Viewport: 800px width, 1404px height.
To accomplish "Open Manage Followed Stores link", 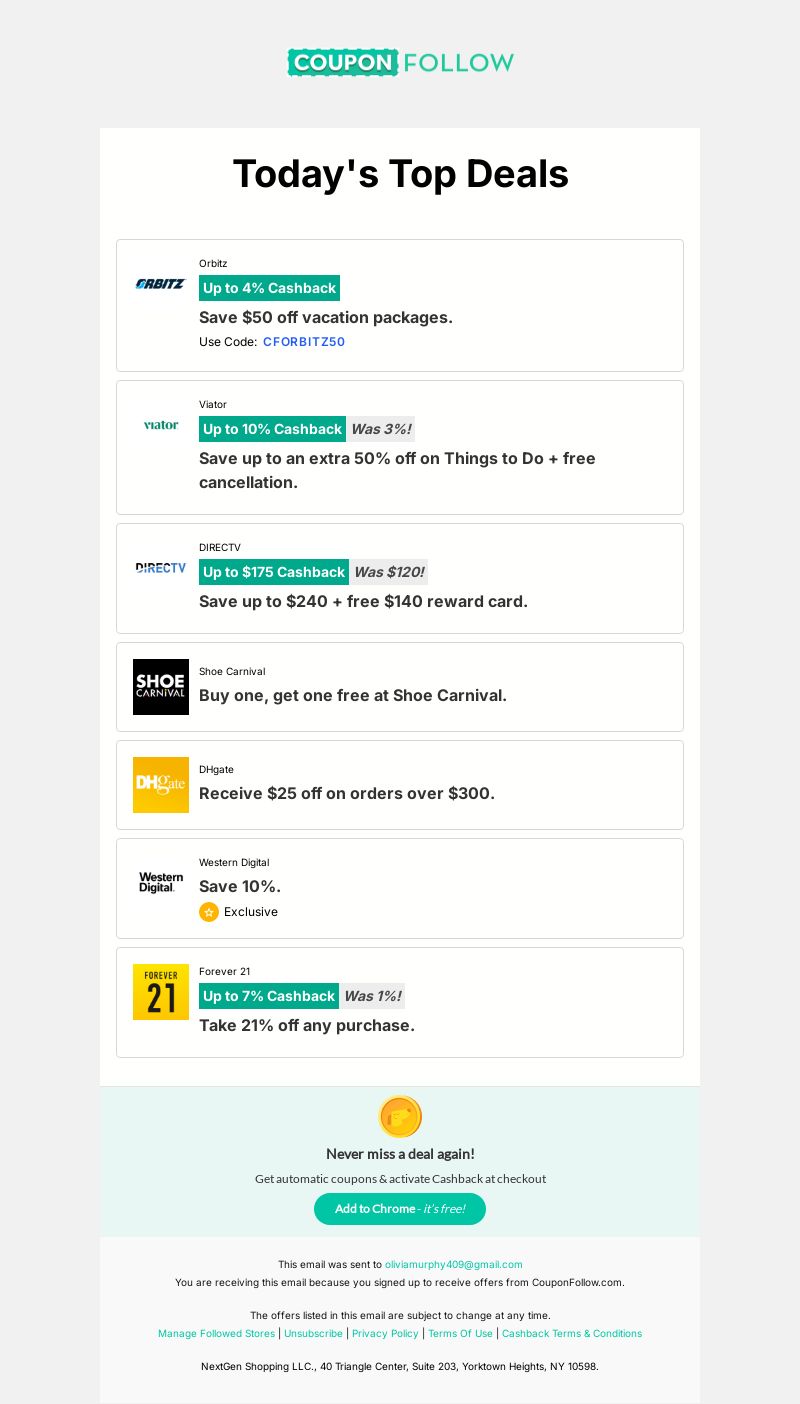I will tap(216, 1334).
